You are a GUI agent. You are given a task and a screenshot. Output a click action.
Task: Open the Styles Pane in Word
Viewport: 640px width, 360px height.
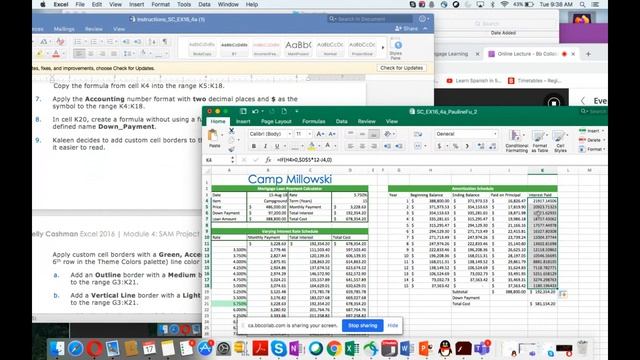point(396,49)
